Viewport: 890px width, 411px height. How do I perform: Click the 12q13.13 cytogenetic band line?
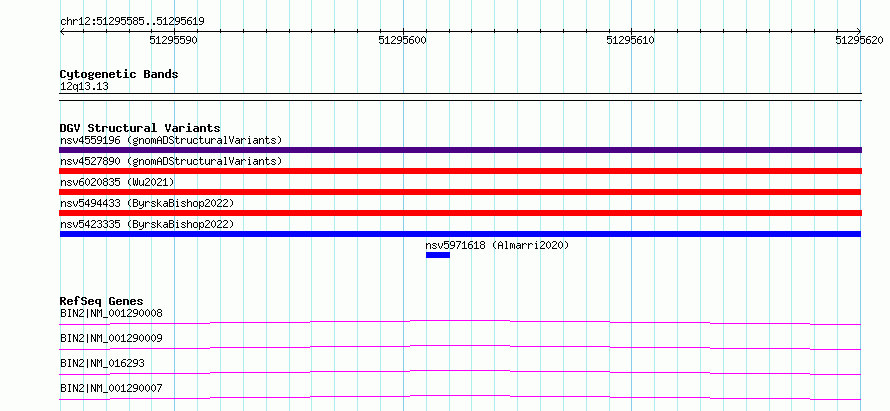[x=460, y=97]
